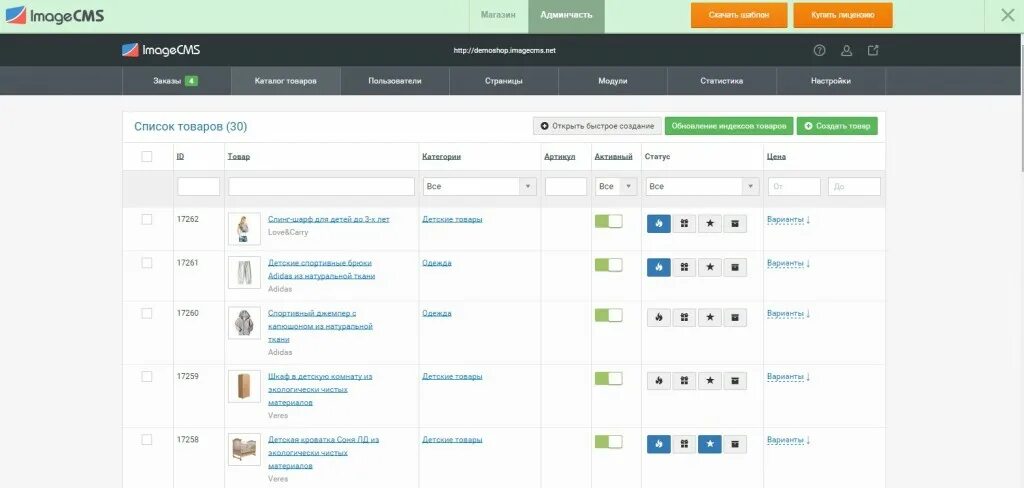Toggle gift status icon for product 17261

coord(684,267)
